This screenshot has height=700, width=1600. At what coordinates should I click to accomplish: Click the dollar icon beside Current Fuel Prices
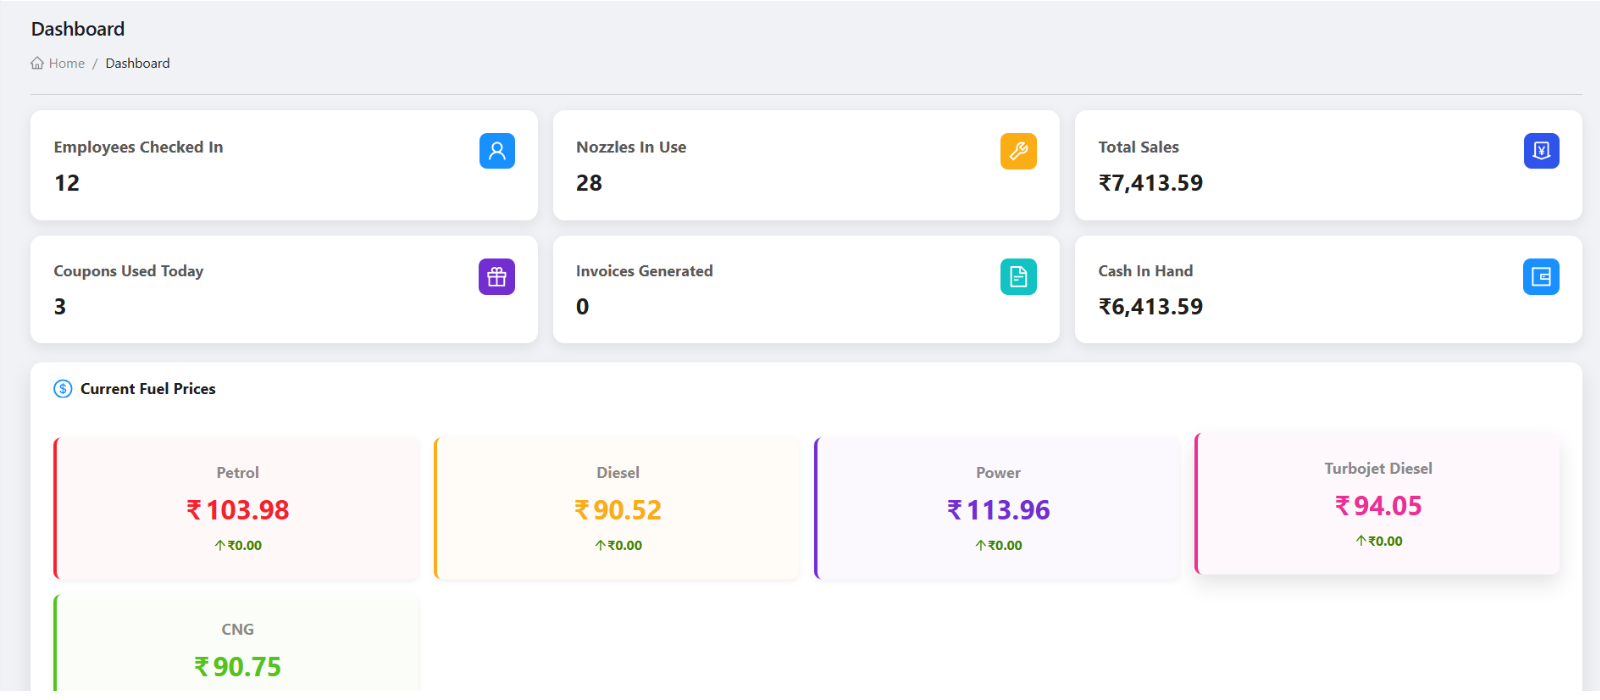[x=63, y=389]
